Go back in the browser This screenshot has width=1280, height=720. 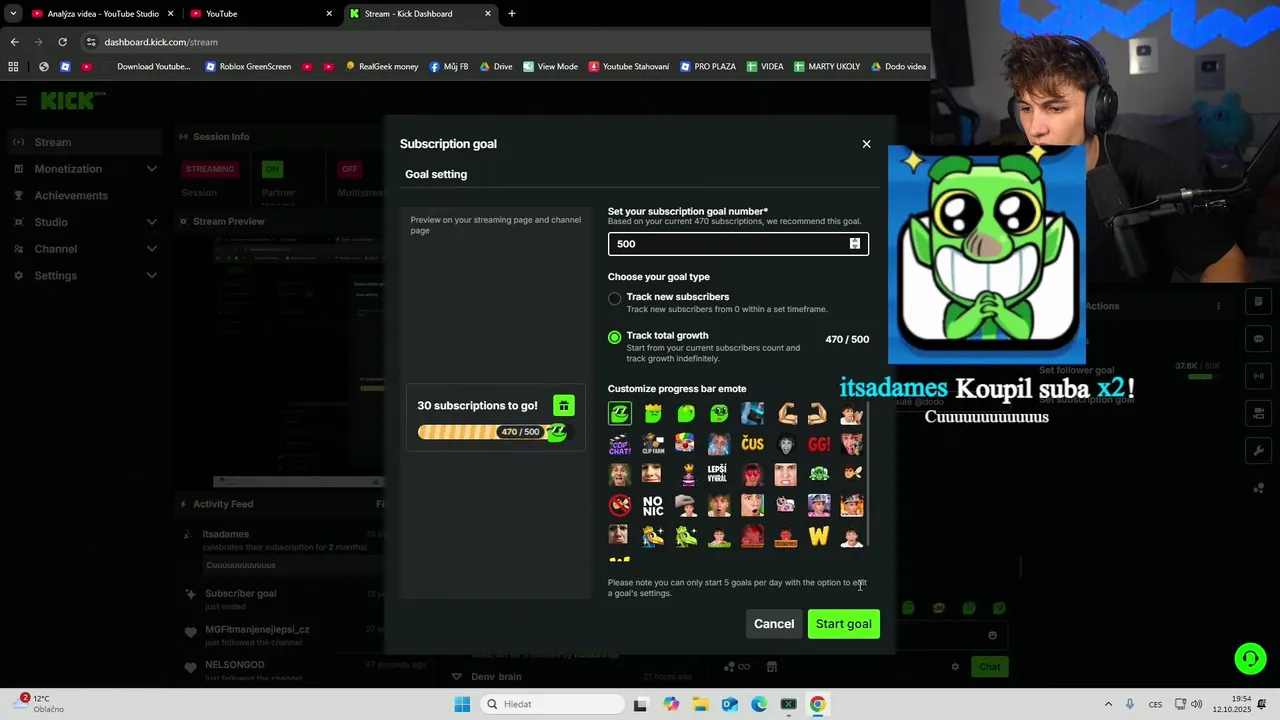[14, 42]
